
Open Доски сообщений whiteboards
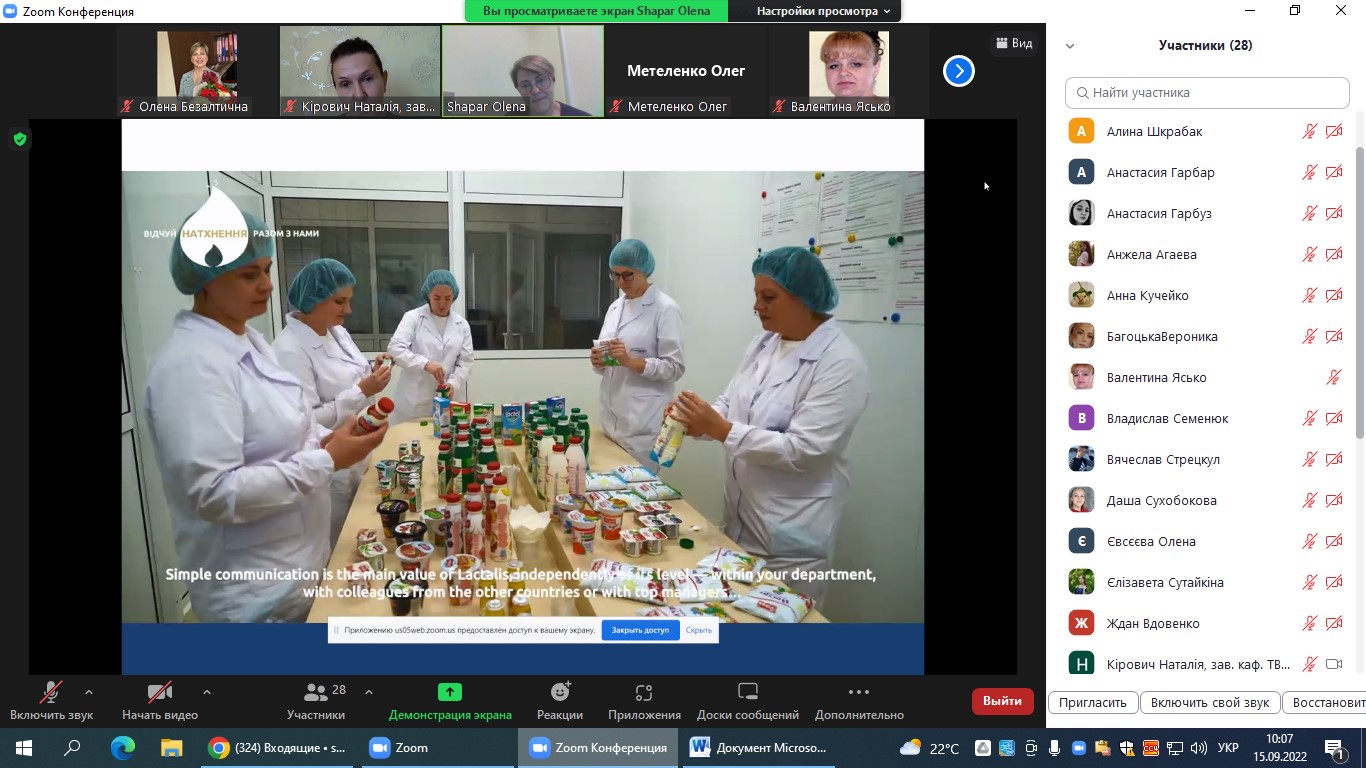pyautogui.click(x=748, y=700)
